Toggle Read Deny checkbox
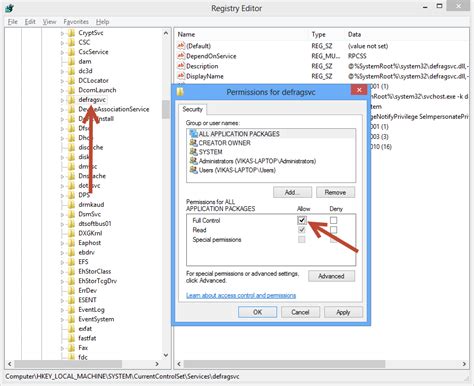This screenshot has width=474, height=386. point(333,230)
